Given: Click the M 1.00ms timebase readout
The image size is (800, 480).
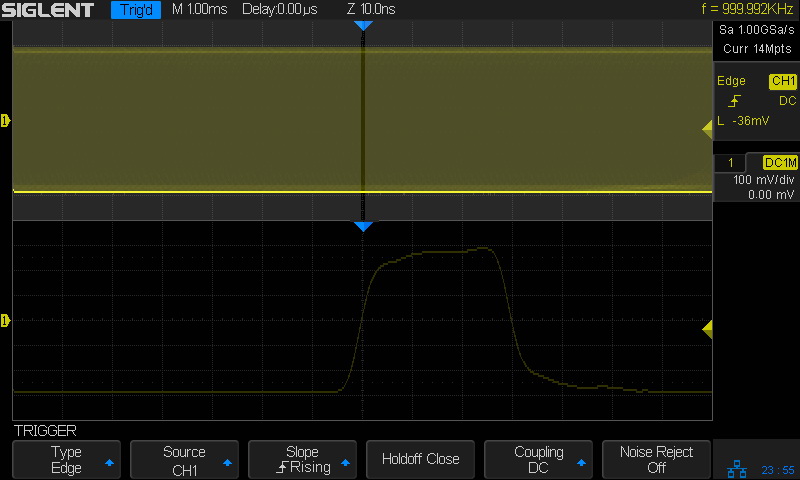Looking at the screenshot, I should [x=200, y=10].
